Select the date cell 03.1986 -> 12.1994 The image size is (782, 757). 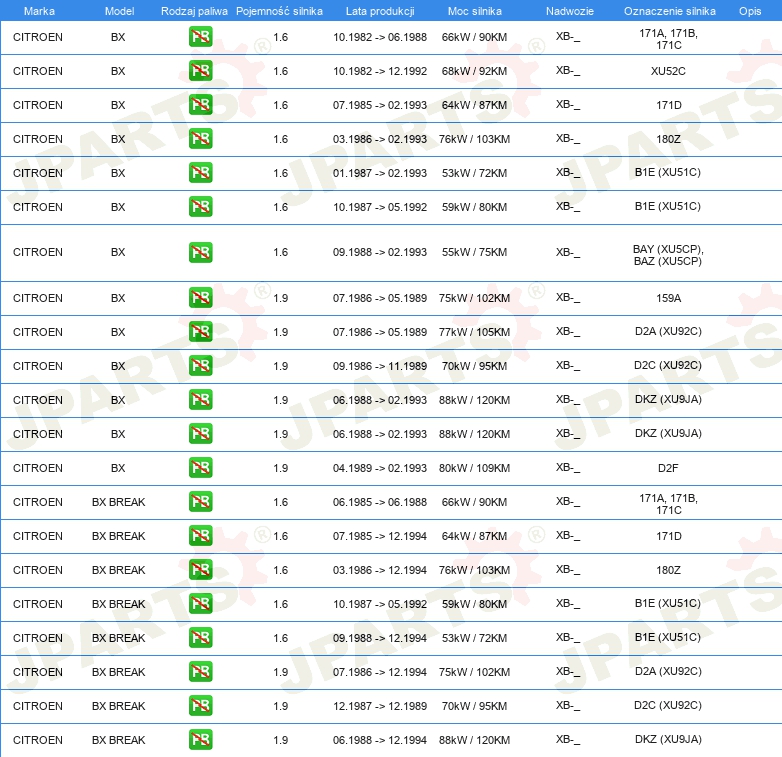point(380,570)
